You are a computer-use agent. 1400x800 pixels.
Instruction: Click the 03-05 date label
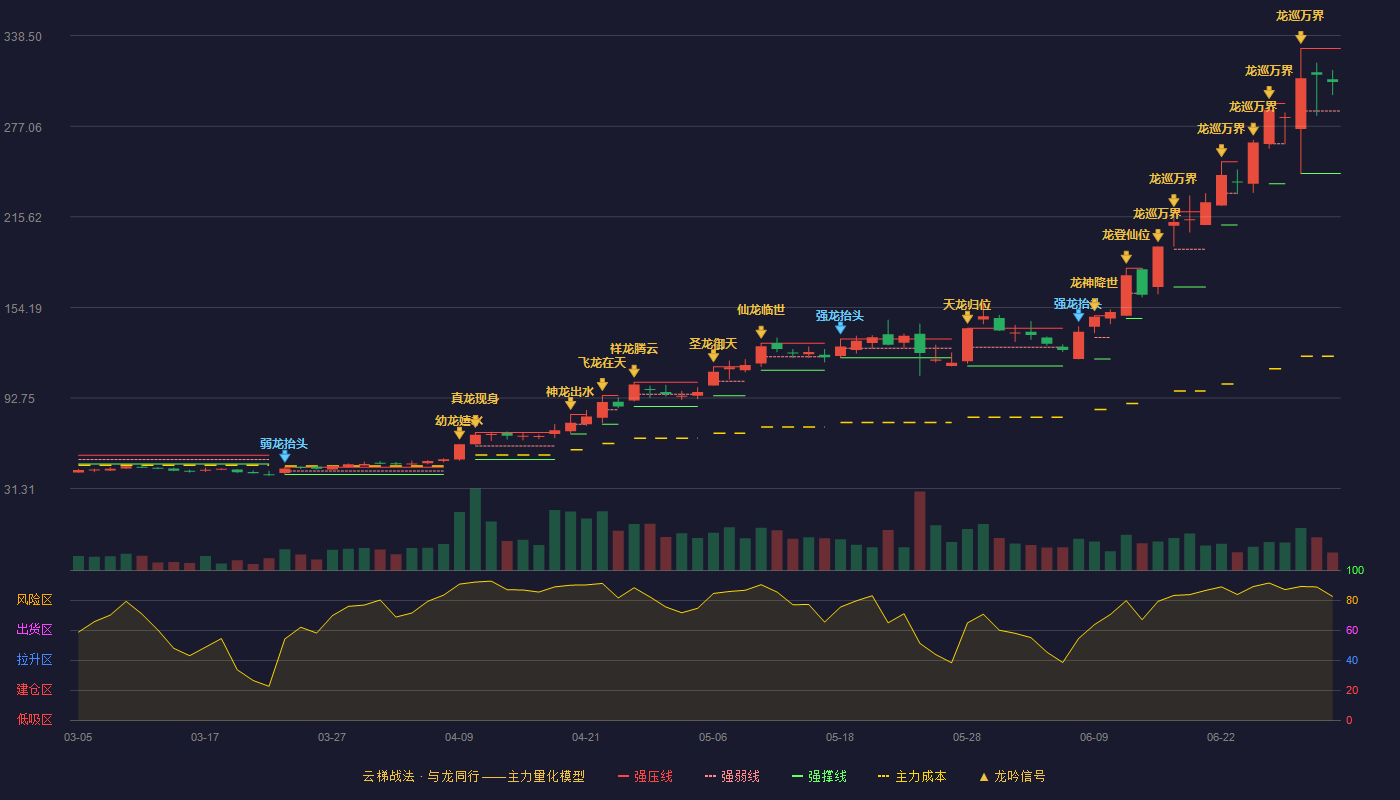pyautogui.click(x=78, y=737)
